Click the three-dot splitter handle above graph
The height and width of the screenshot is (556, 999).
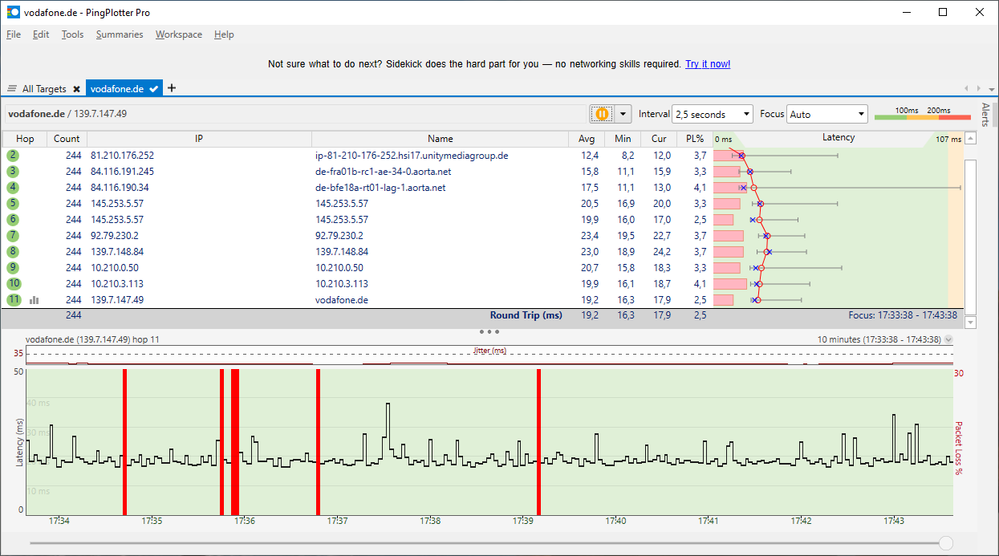click(489, 331)
